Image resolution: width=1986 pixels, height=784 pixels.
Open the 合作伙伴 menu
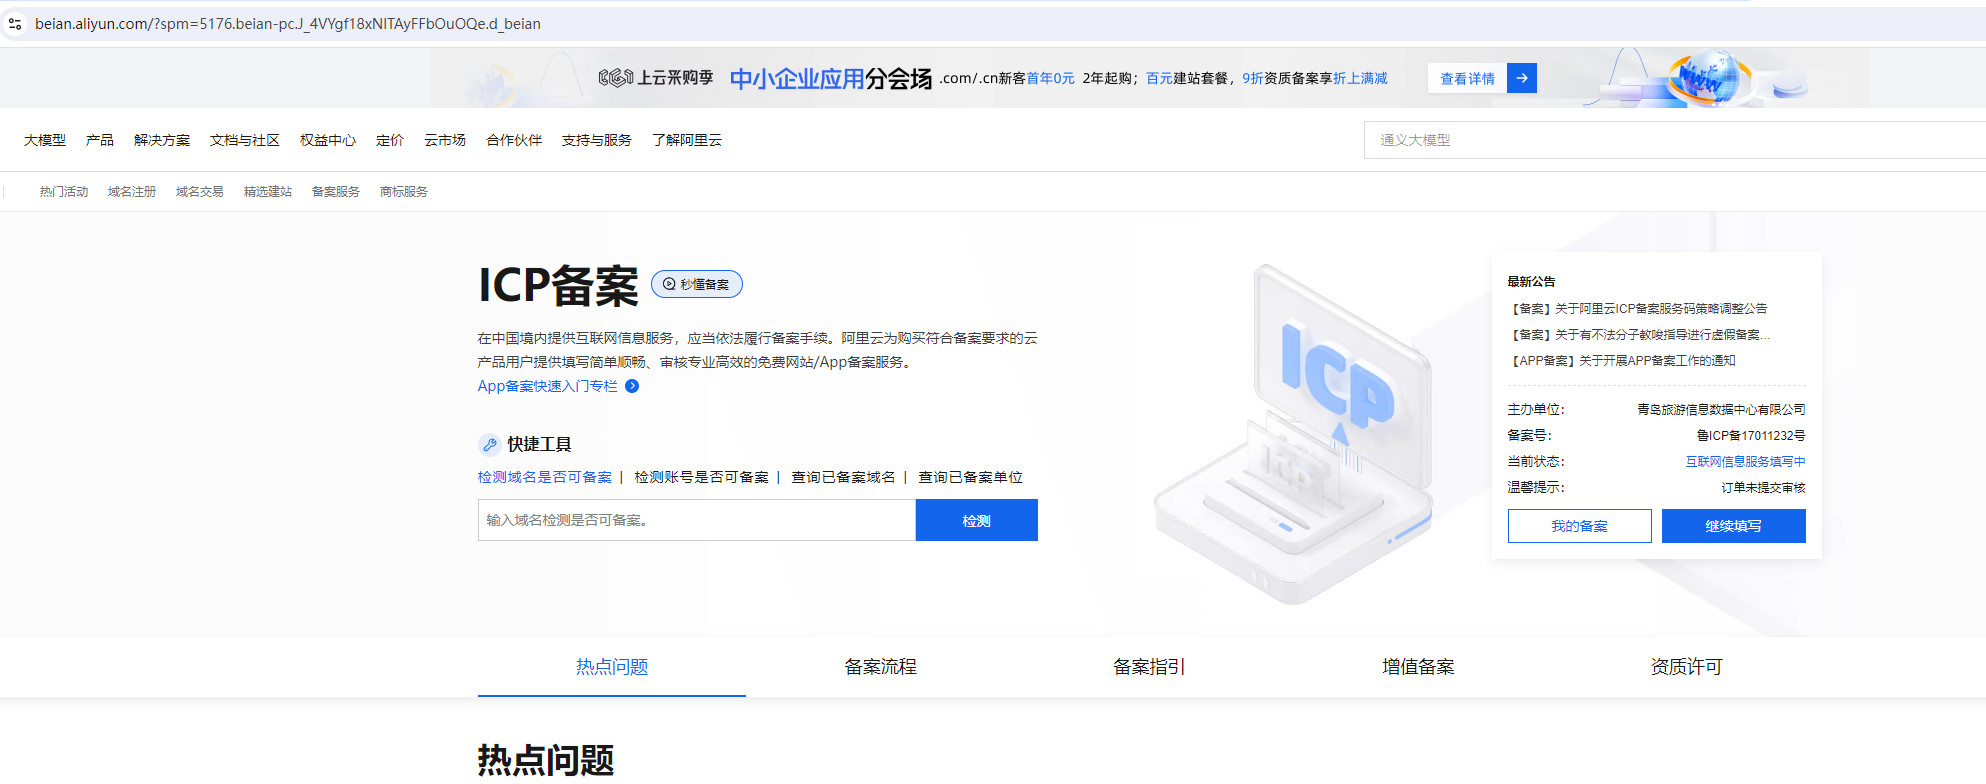[x=514, y=140]
